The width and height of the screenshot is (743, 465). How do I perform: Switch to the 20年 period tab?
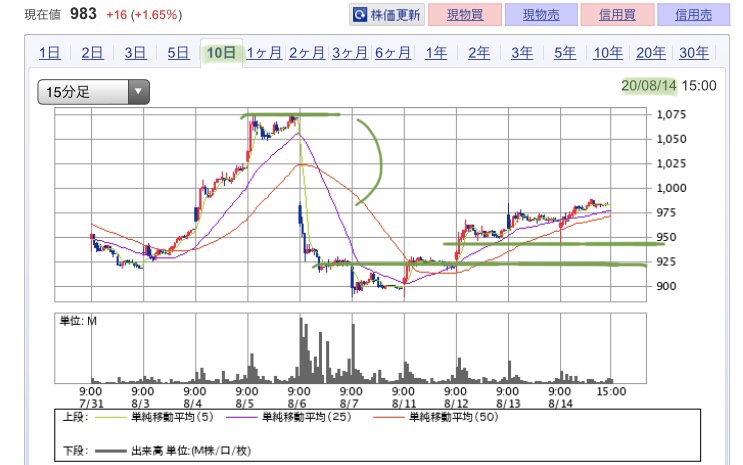click(x=651, y=53)
